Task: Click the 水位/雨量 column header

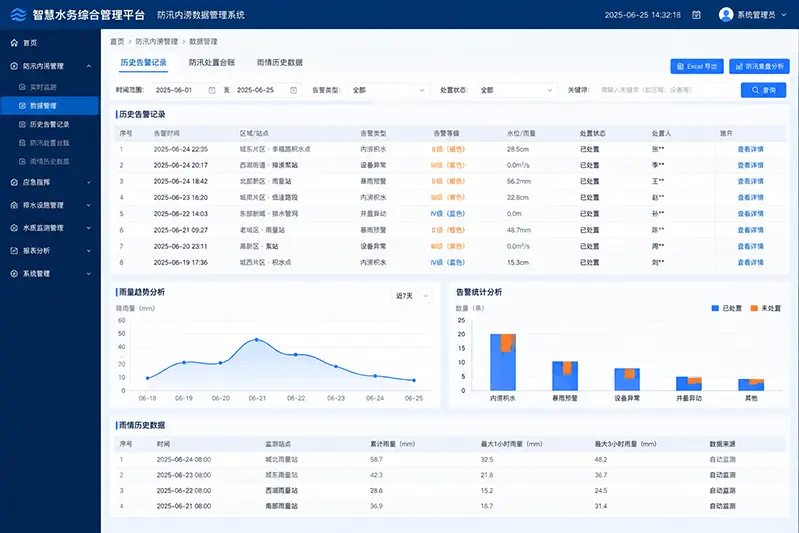Action: [x=521, y=134]
